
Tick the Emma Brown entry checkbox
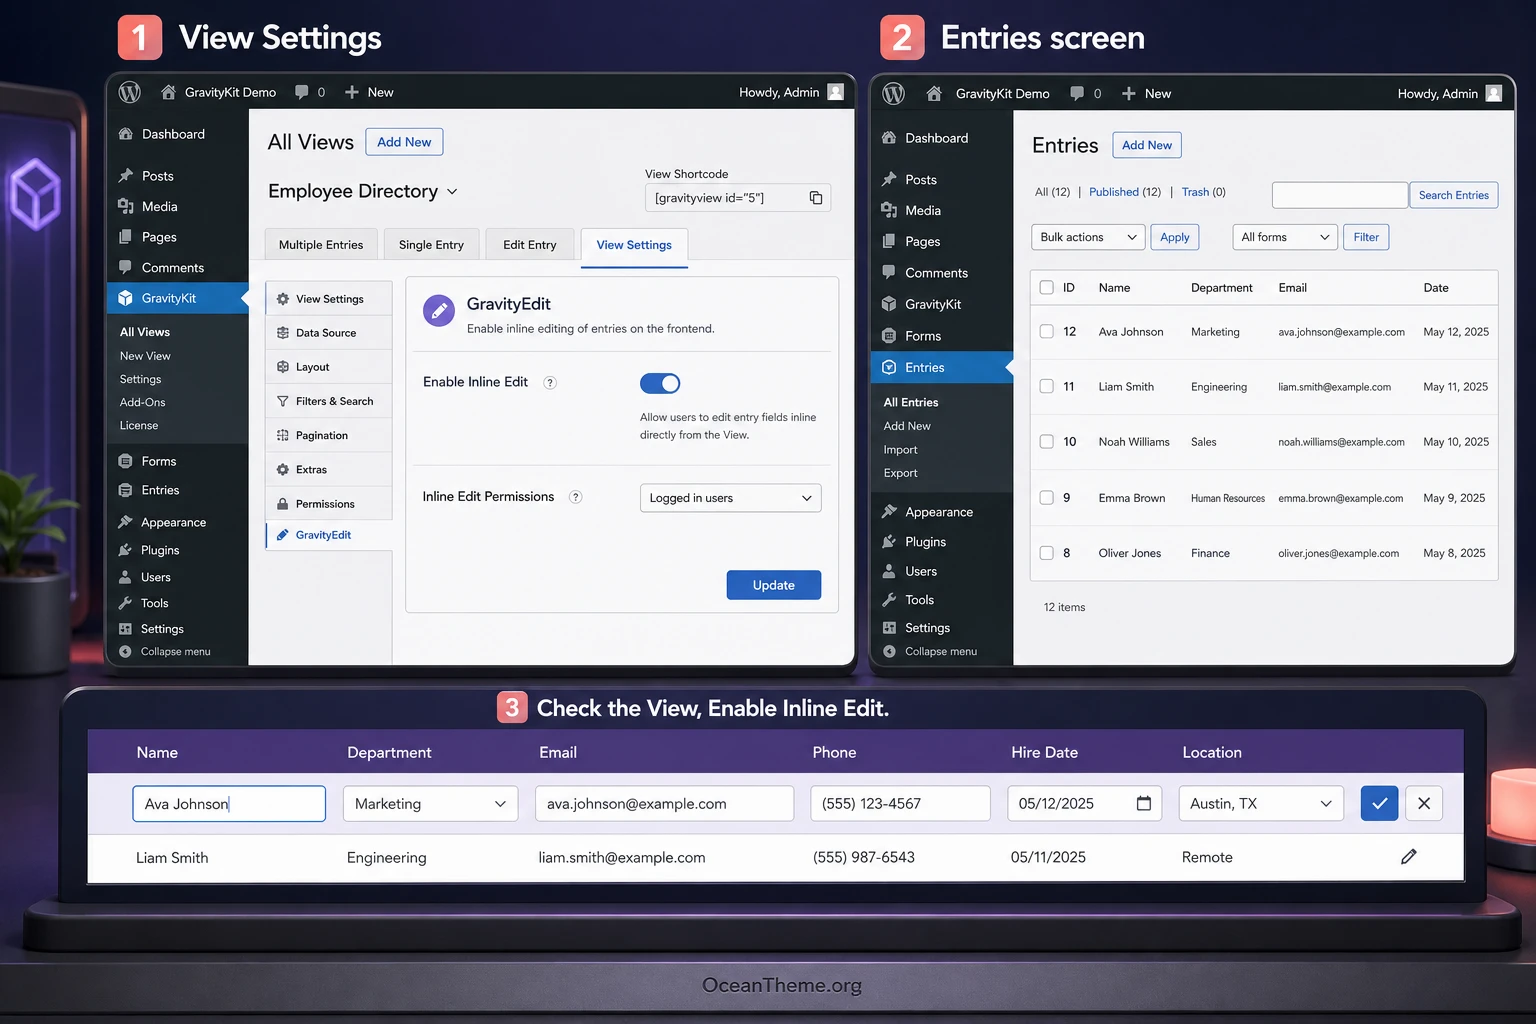click(x=1046, y=498)
